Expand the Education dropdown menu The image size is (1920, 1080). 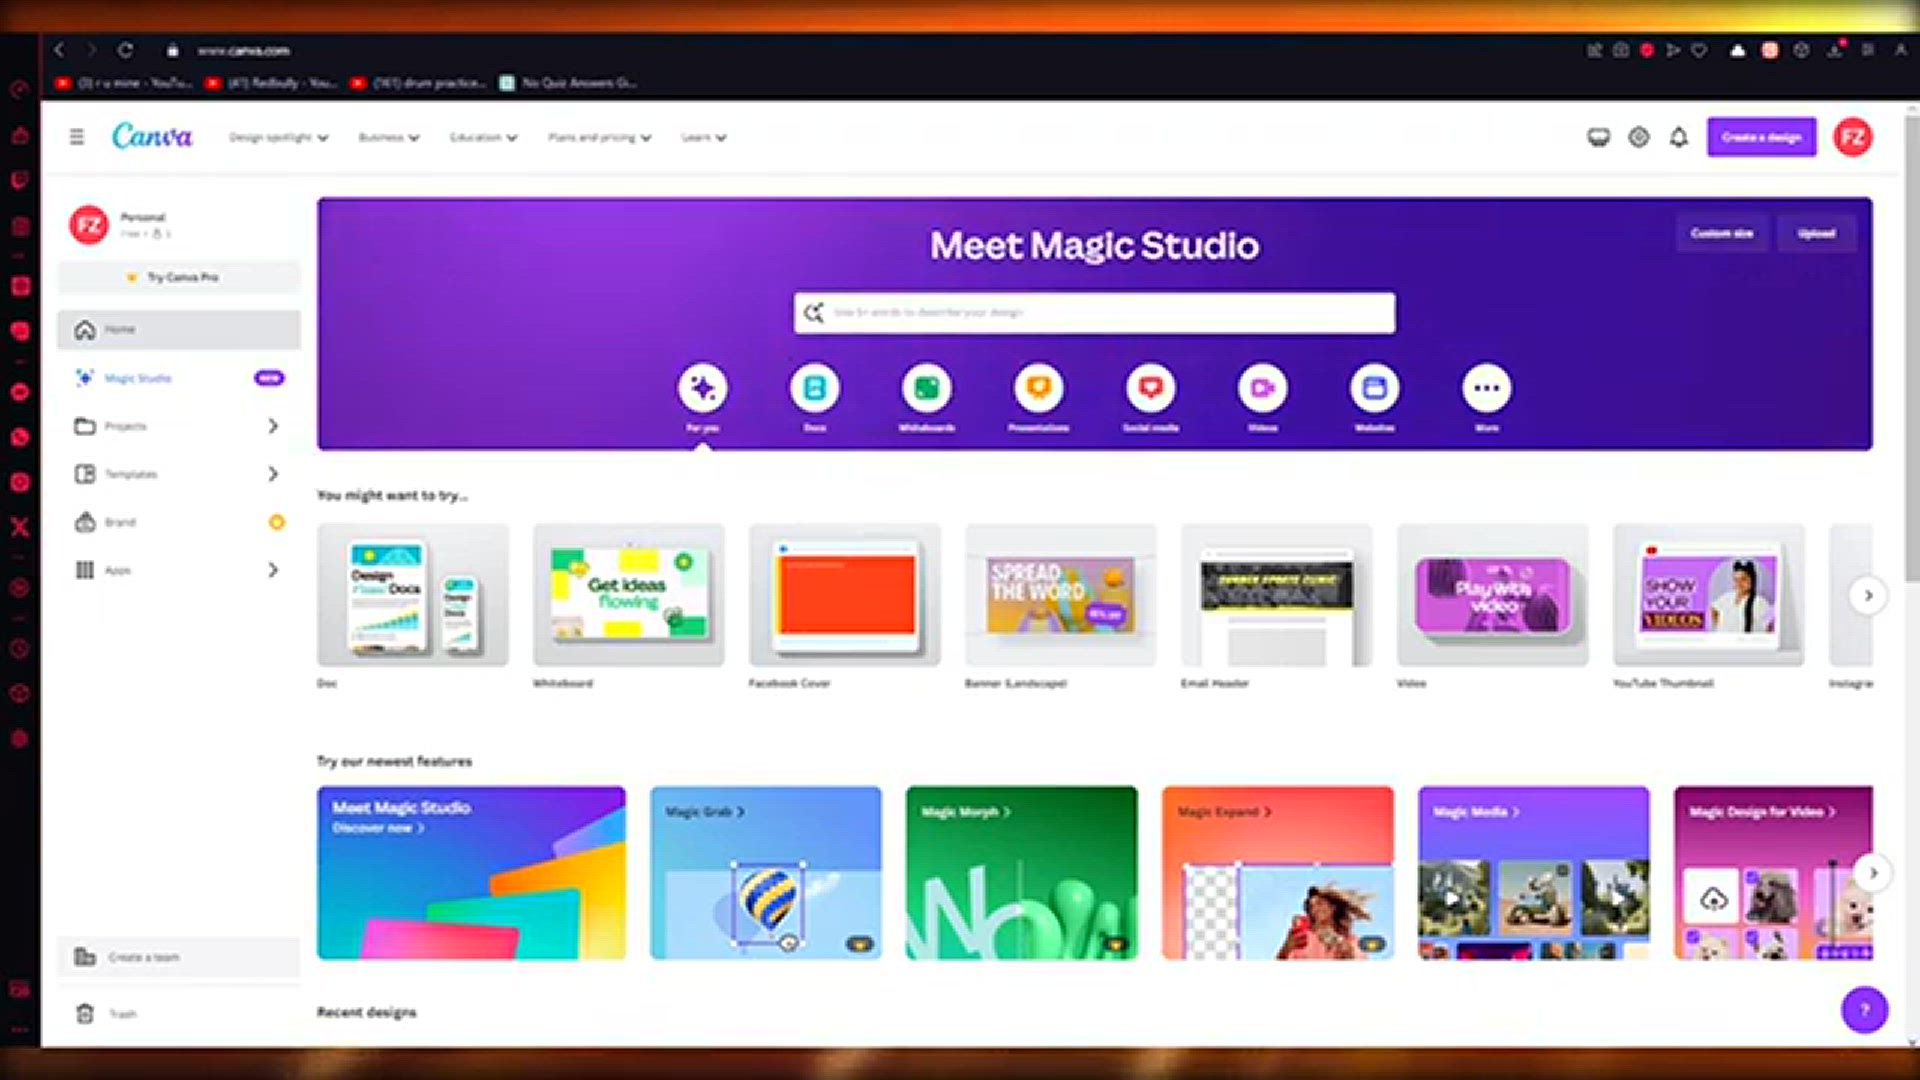tap(484, 137)
